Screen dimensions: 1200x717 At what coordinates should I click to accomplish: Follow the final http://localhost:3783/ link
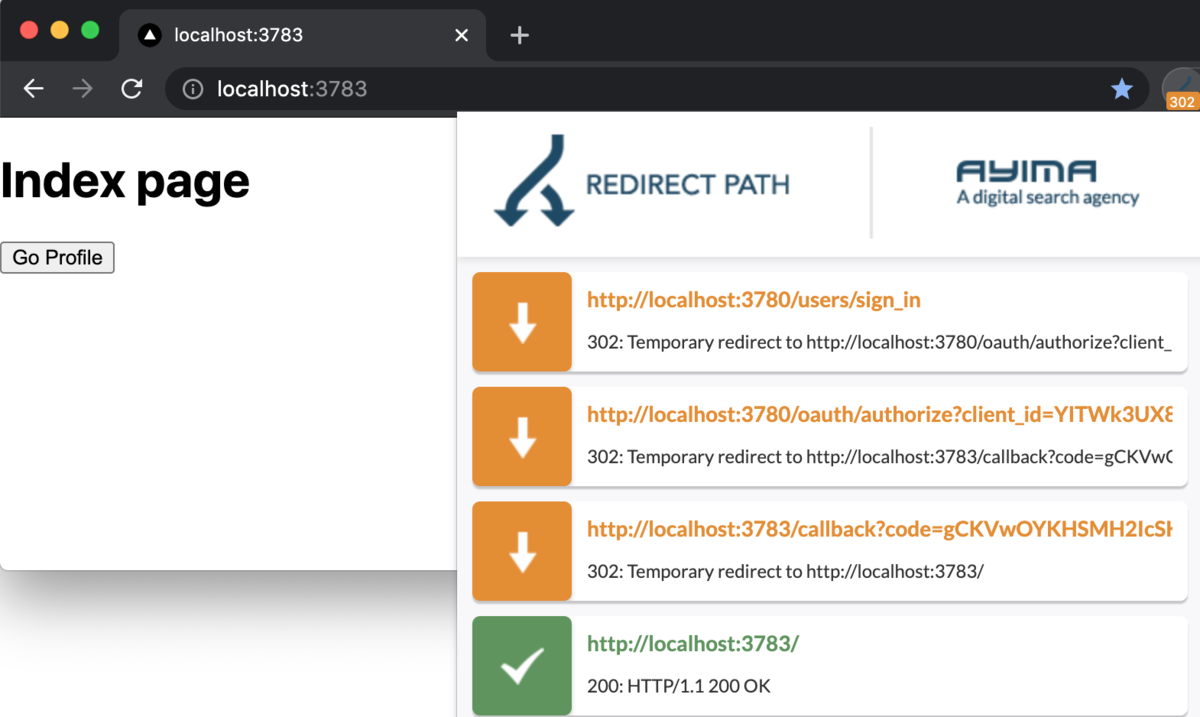(x=692, y=643)
